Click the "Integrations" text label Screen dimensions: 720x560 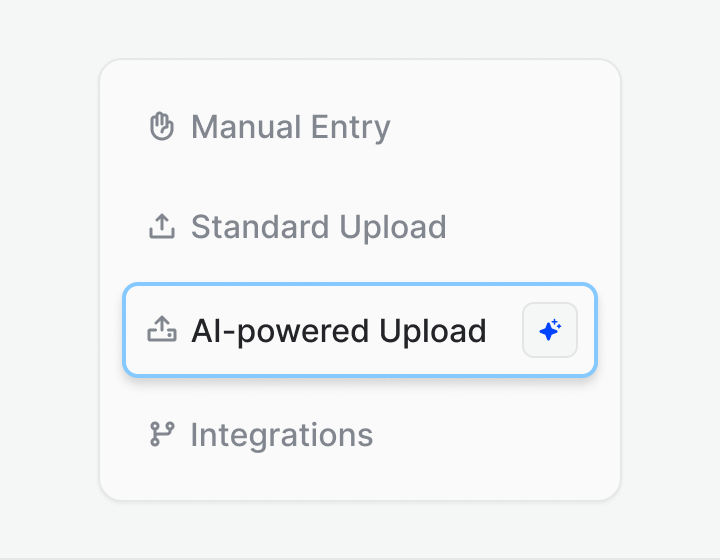[282, 436]
